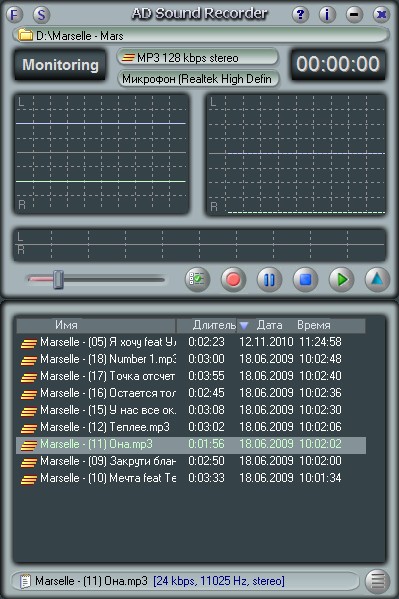Click the date 12.11.2010 cell
The width and height of the screenshot is (399, 599).
click(266, 342)
